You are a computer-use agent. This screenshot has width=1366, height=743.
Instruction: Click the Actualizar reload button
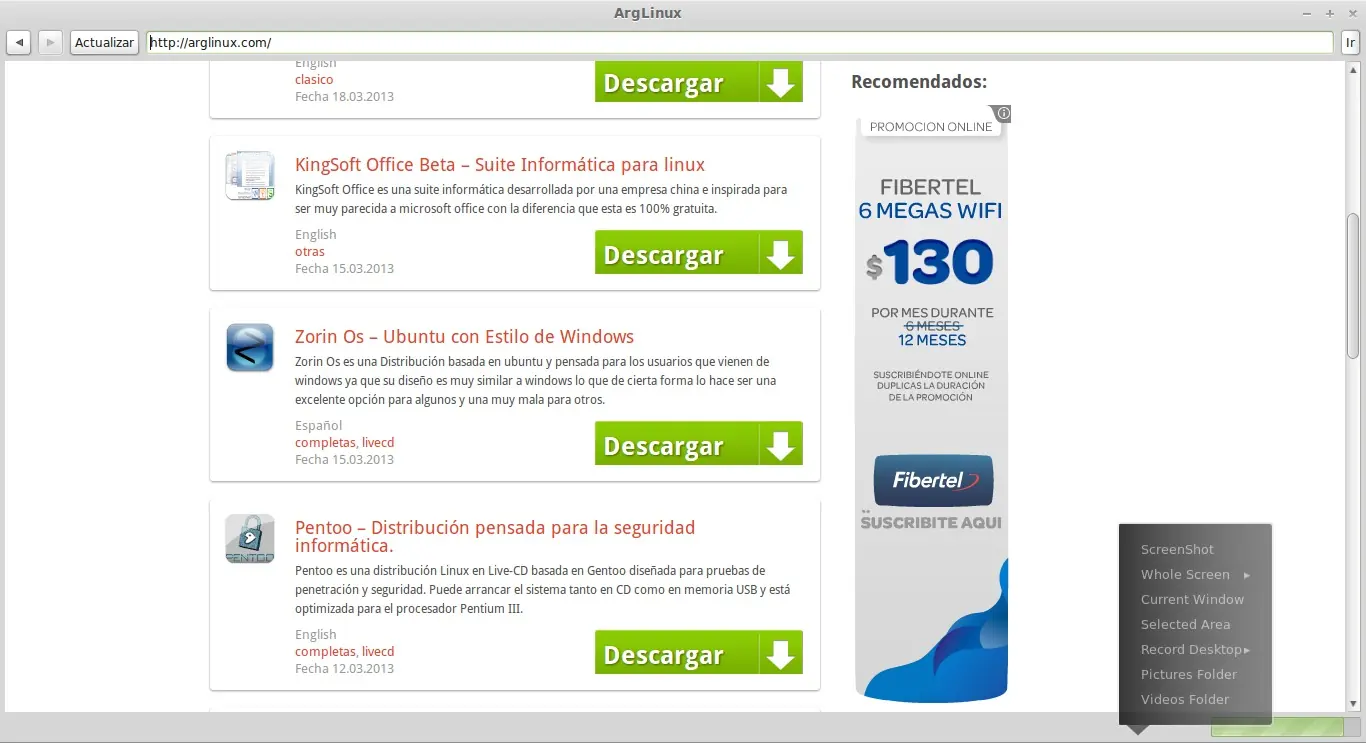click(104, 43)
